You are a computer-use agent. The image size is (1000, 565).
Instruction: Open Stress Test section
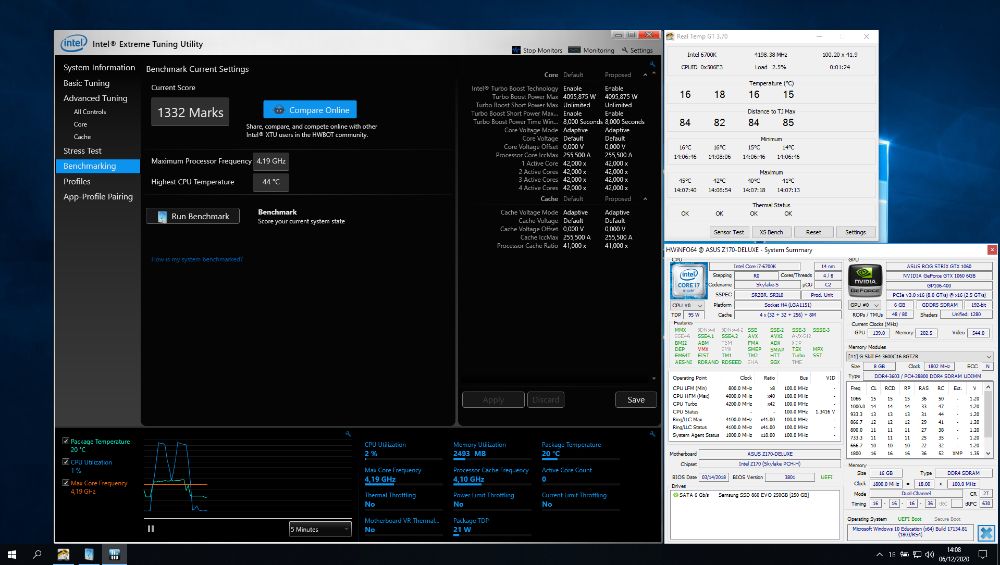[82, 151]
